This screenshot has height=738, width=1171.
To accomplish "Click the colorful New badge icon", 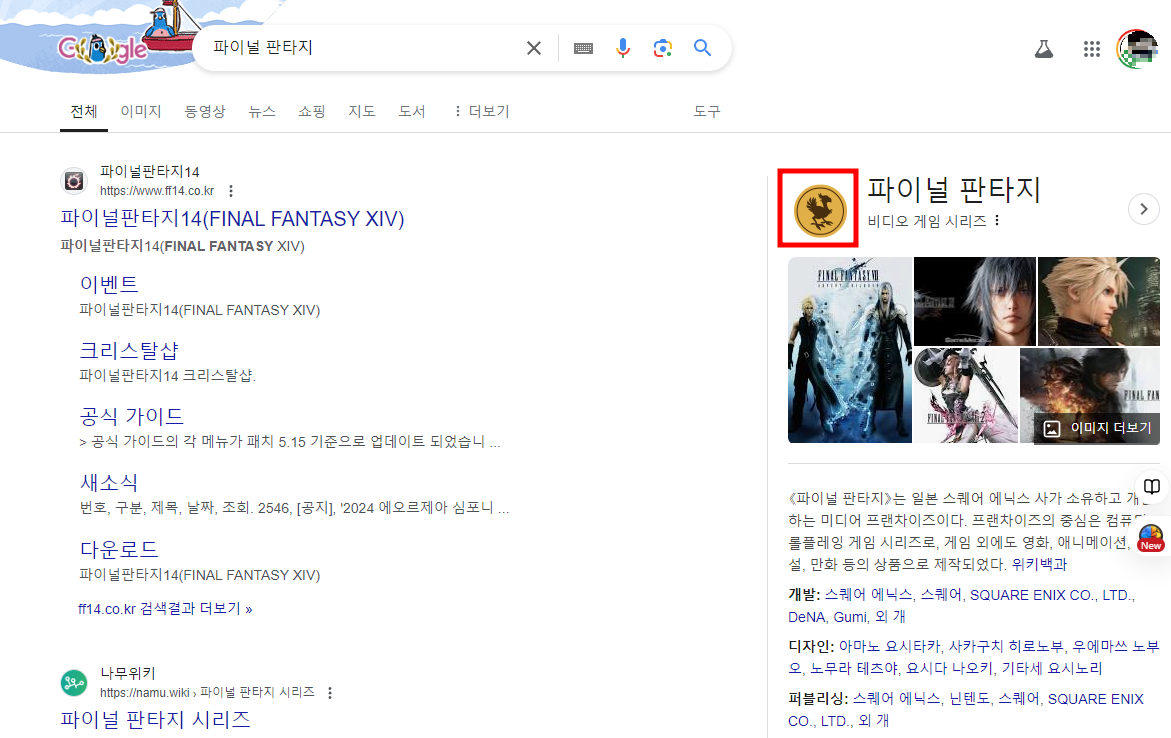I will [x=1151, y=537].
